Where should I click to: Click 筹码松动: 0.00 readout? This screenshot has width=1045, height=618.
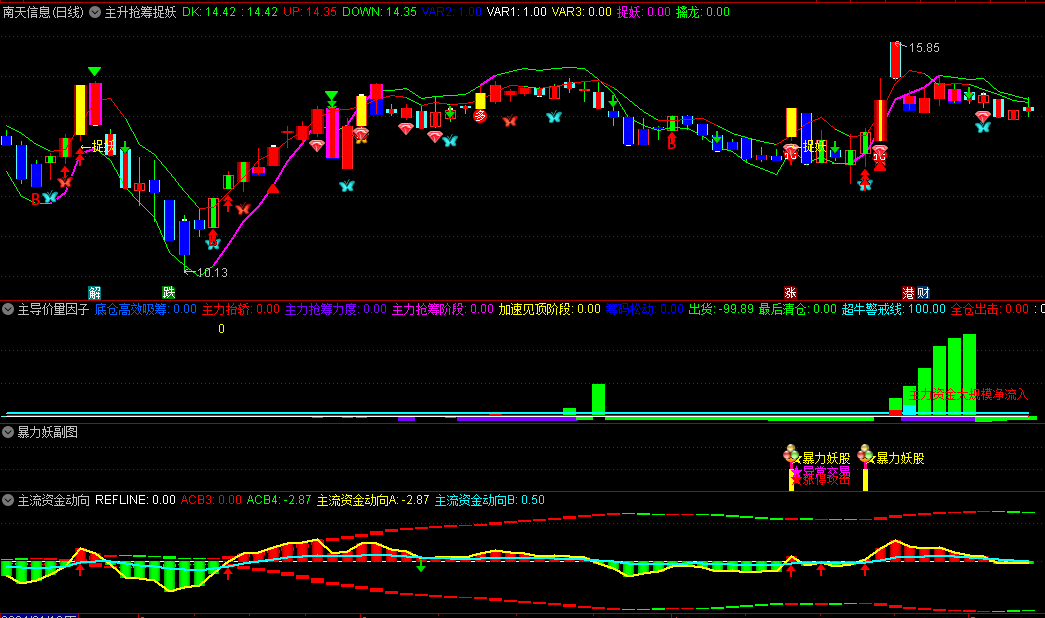[x=644, y=309]
